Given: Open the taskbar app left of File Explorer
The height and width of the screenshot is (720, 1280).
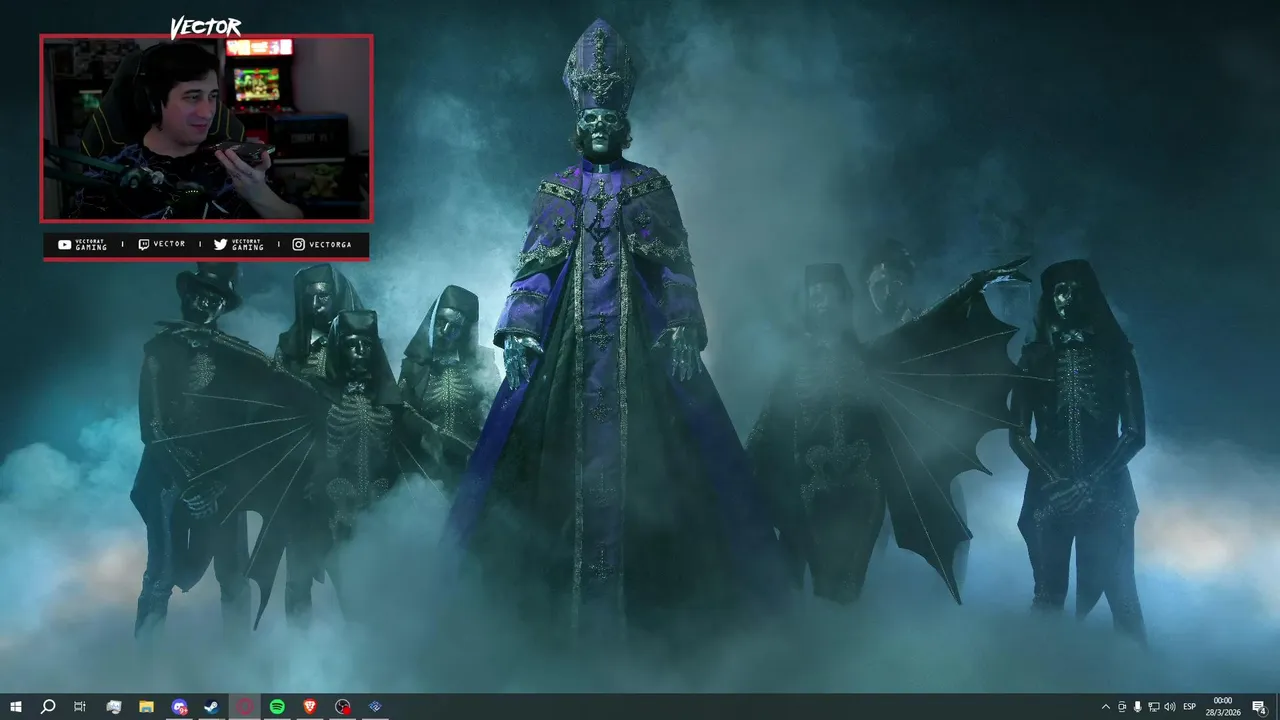Looking at the screenshot, I should pos(113,707).
